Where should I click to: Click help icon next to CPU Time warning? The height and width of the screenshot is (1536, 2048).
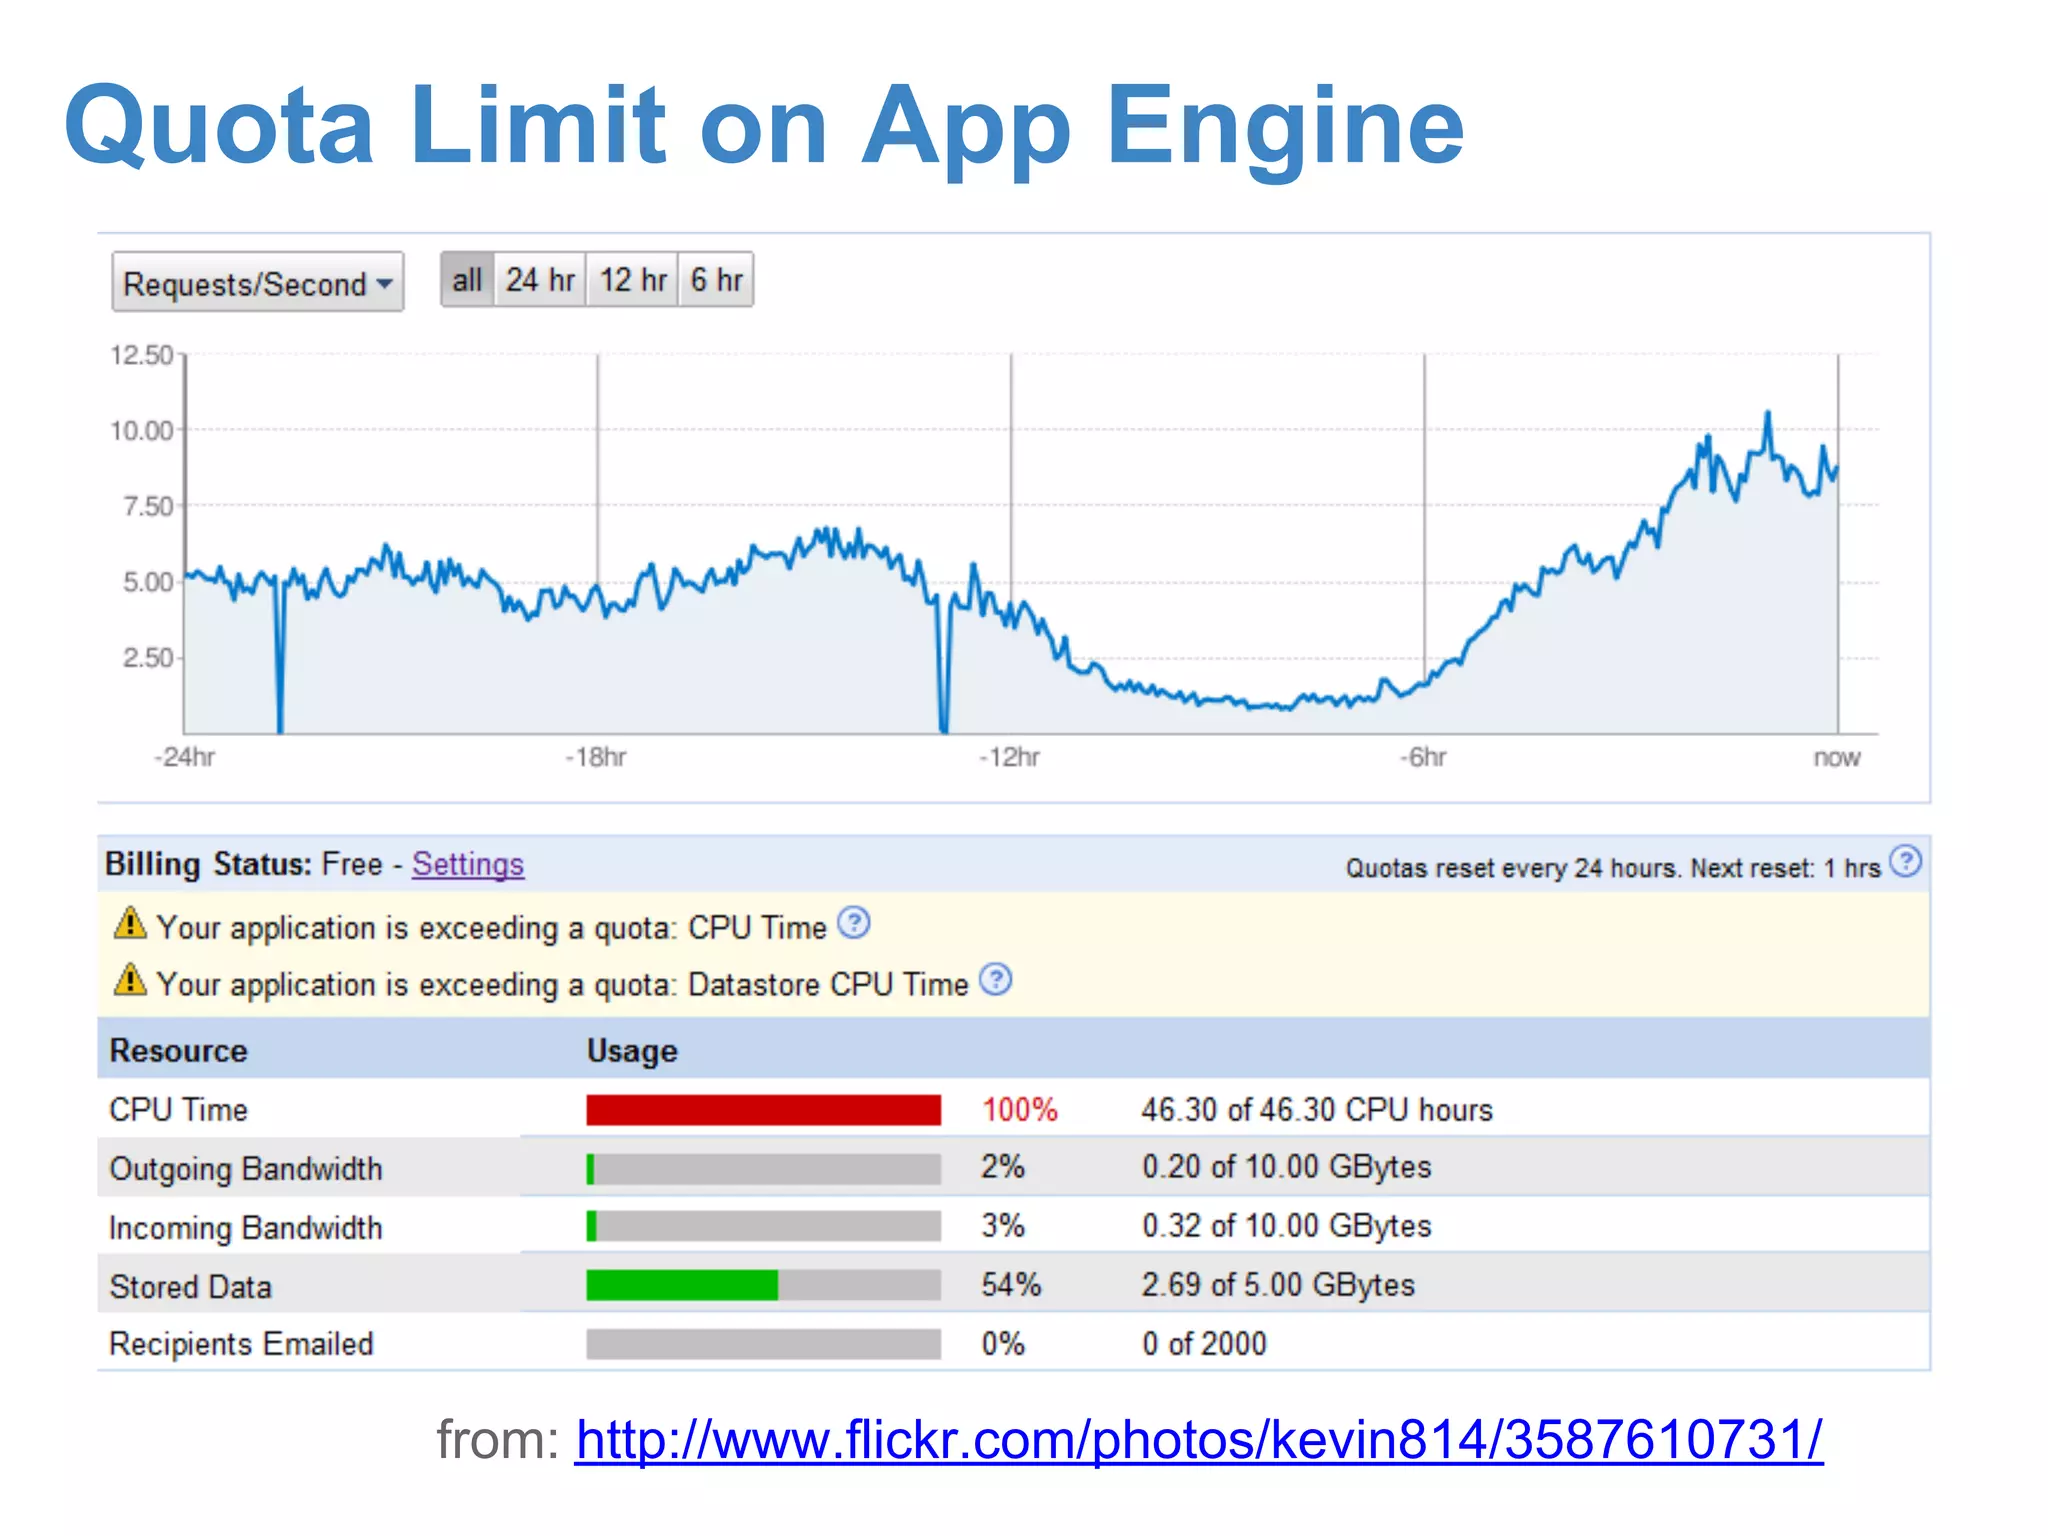(x=853, y=922)
